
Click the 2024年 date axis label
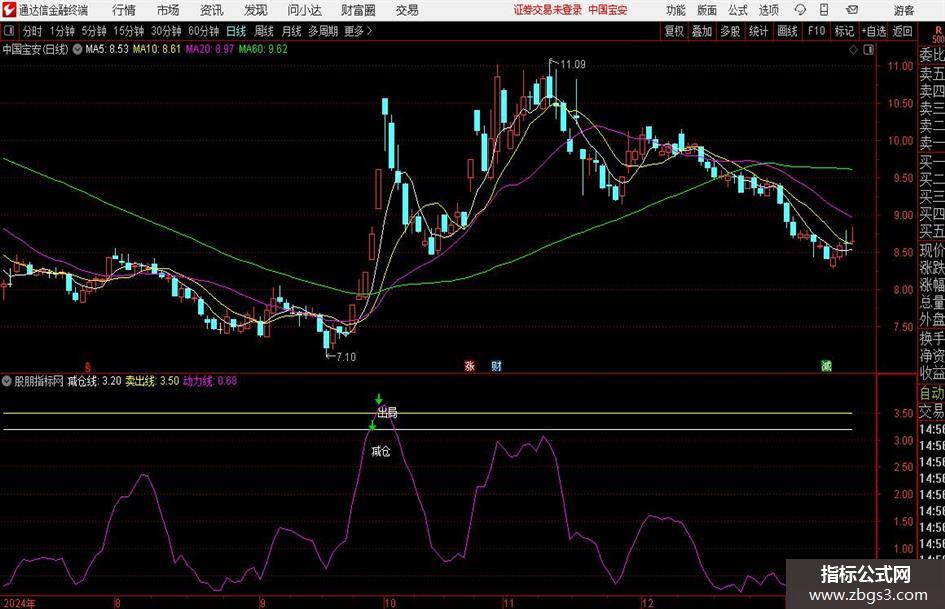tap(19, 603)
